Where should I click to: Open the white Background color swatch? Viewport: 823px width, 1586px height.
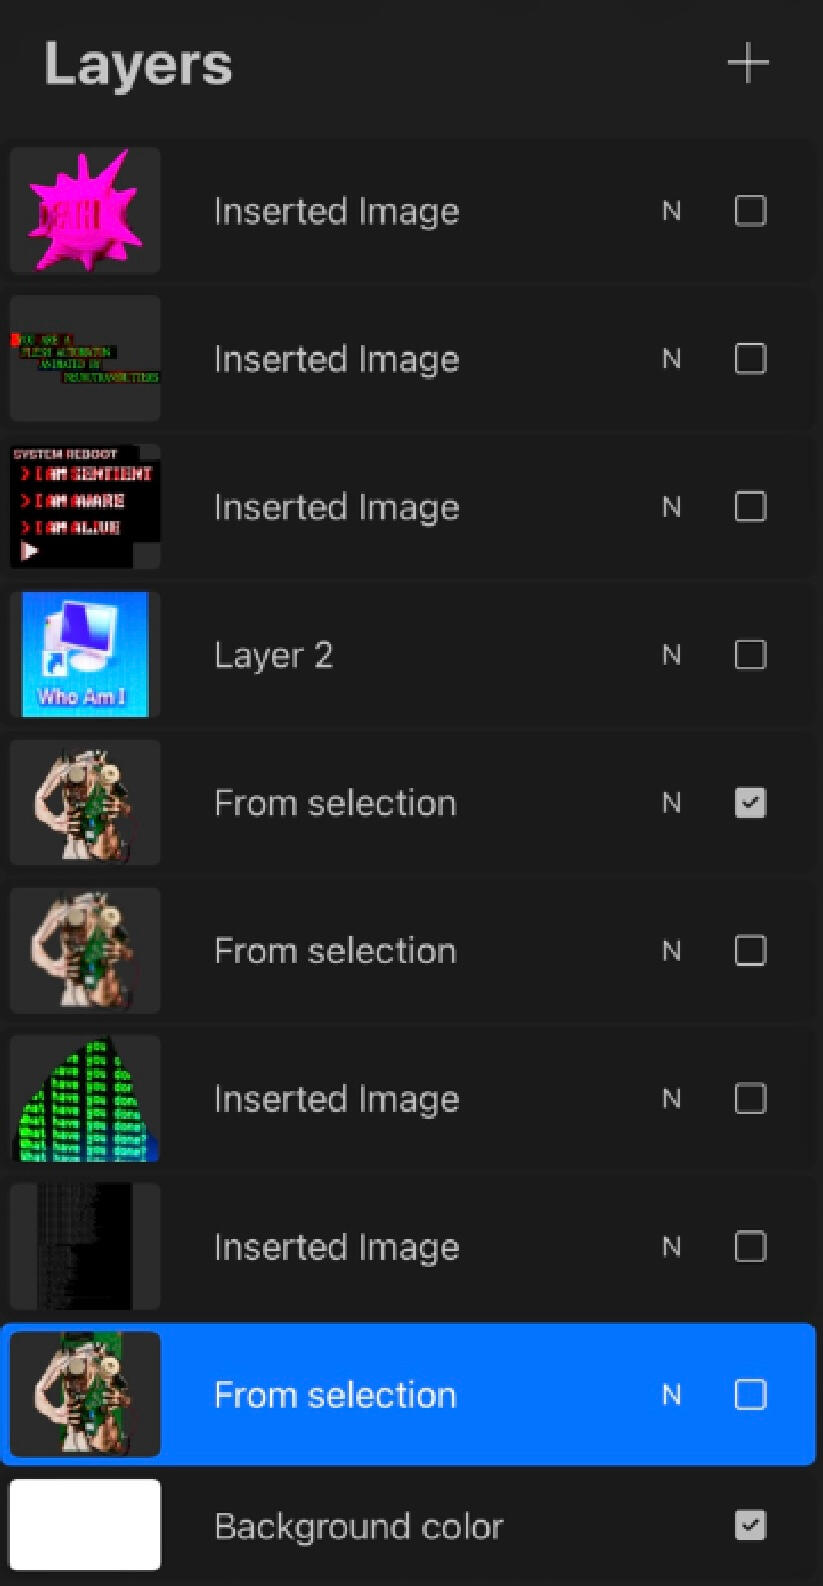click(85, 1525)
